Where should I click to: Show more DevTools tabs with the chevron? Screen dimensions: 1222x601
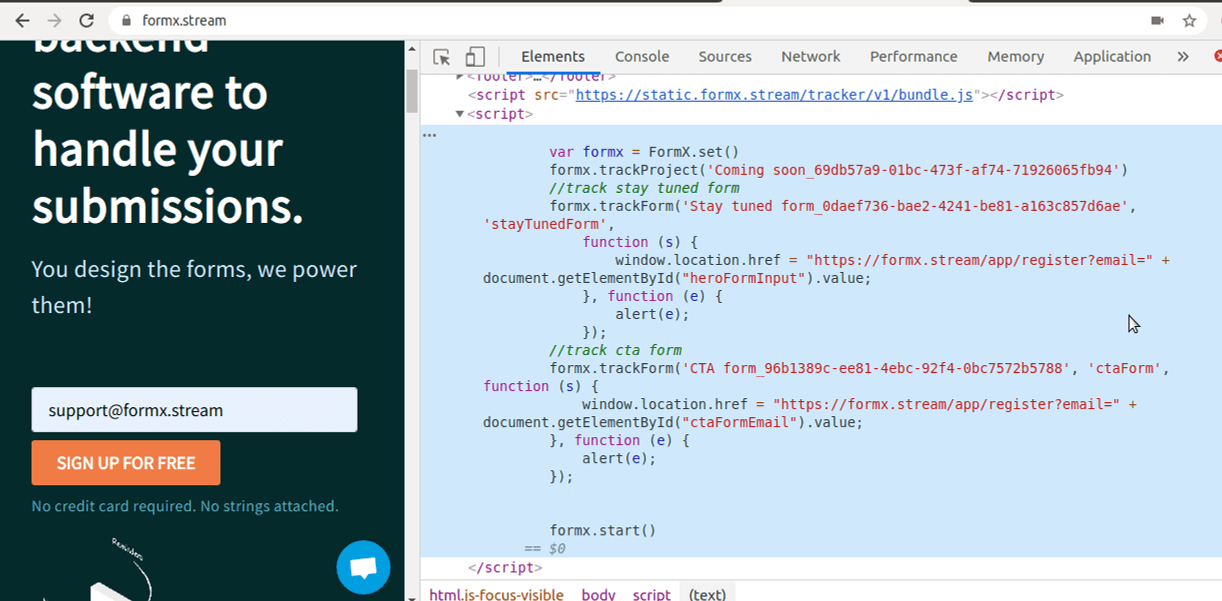click(1183, 57)
